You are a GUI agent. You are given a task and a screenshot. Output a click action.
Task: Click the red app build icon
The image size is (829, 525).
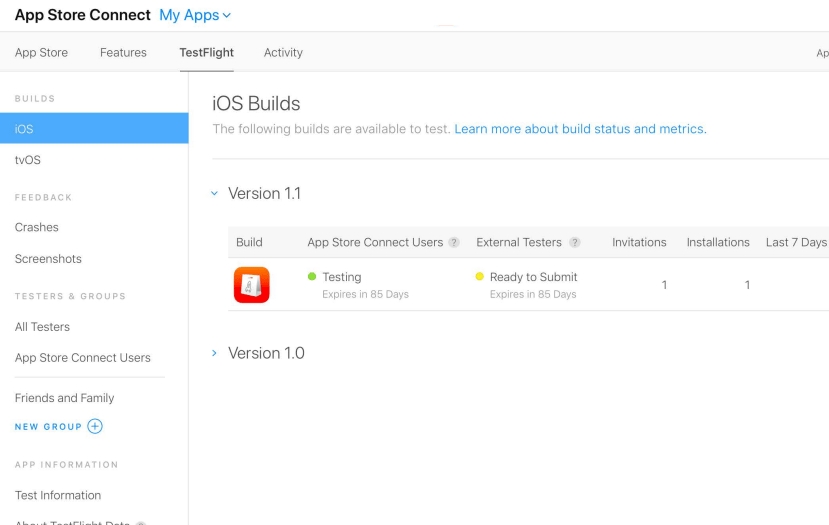pos(251,285)
